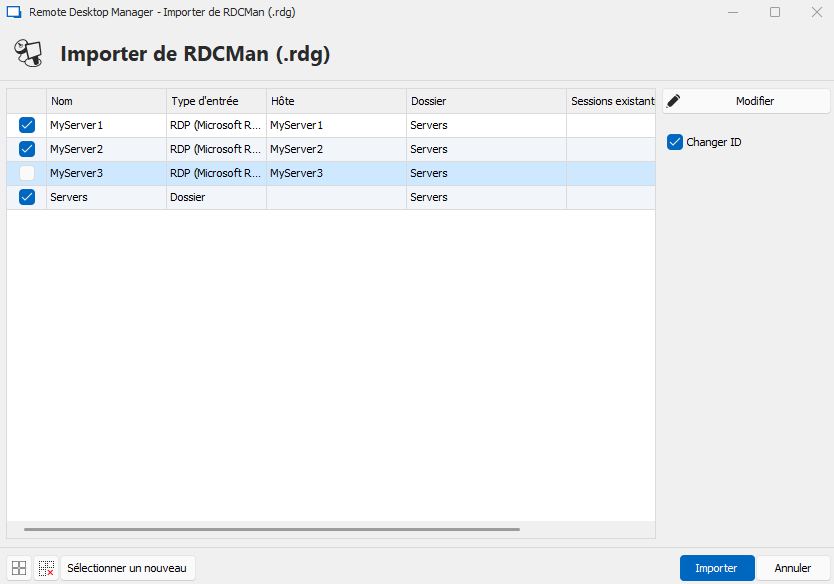This screenshot has width=834, height=584.
Task: Click the pencil icon on Modifier
Action: (673, 101)
